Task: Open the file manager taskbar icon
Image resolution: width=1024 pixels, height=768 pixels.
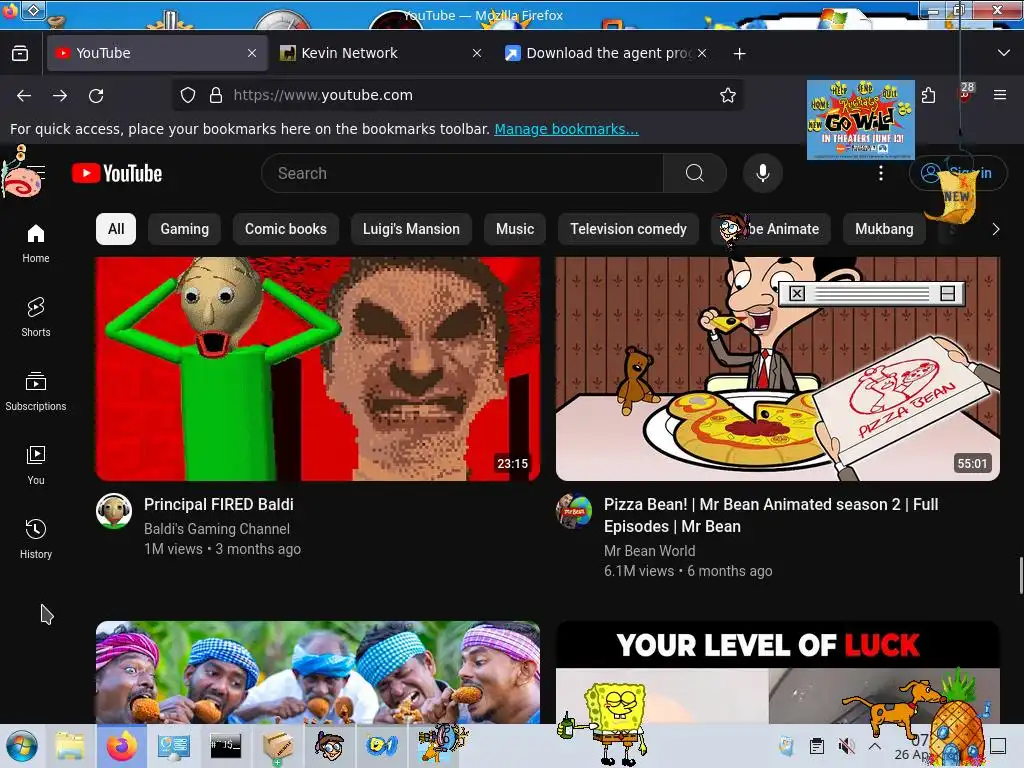Action: click(x=70, y=746)
